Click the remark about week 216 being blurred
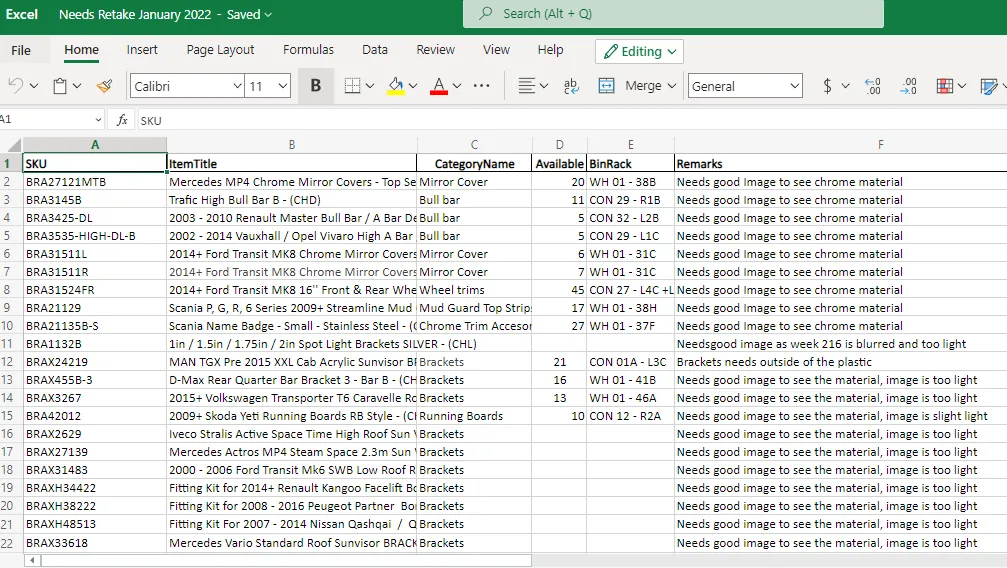The image size is (1007, 568). point(841,344)
